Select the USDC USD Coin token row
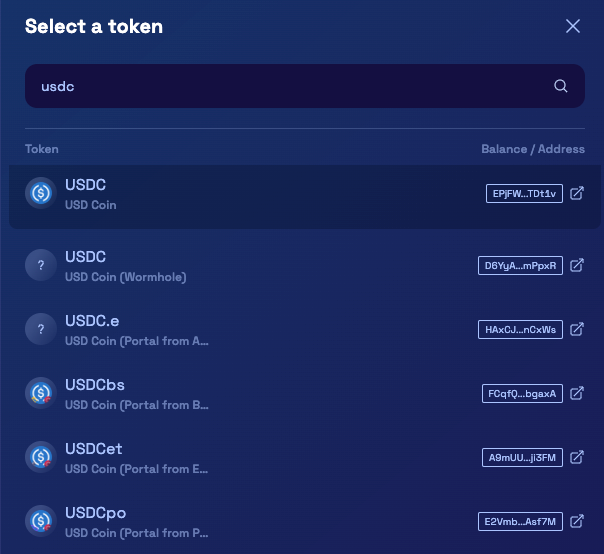The image size is (604, 554). click(305, 197)
